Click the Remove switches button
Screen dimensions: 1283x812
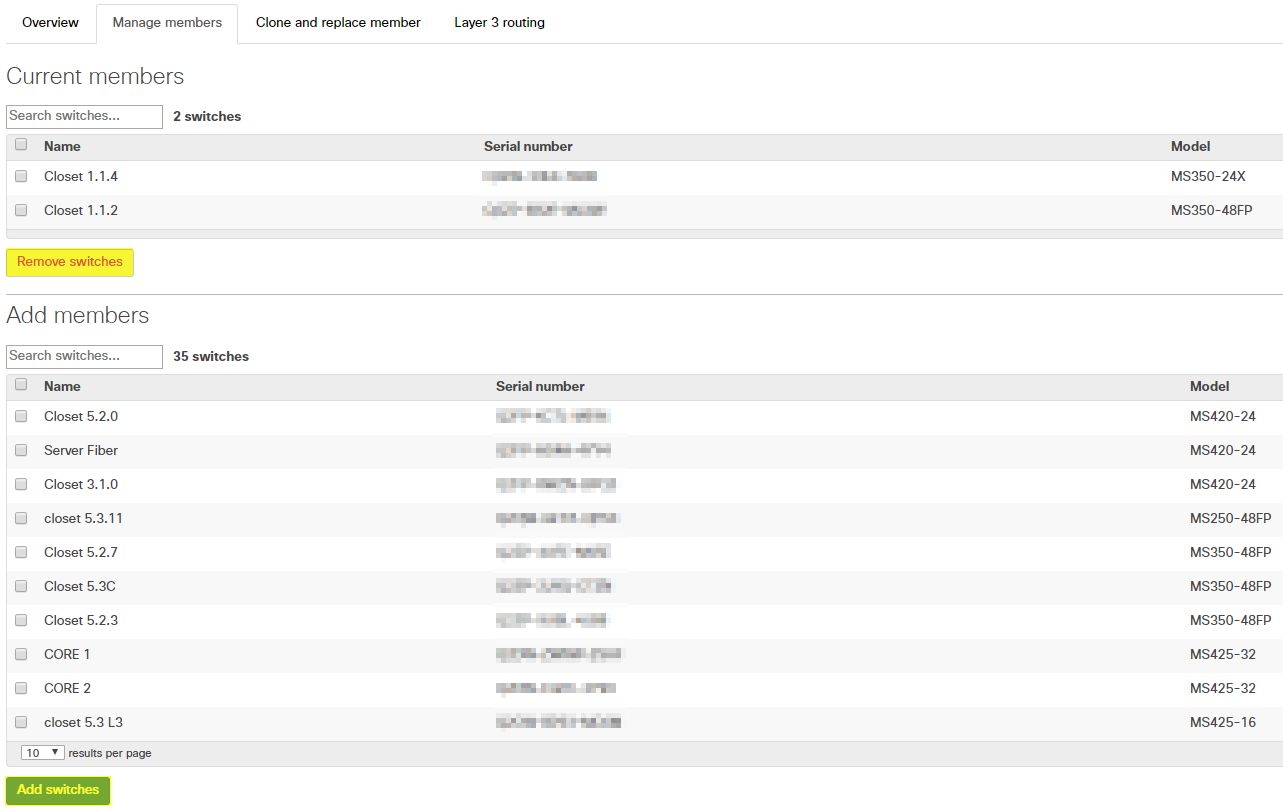[x=70, y=262]
